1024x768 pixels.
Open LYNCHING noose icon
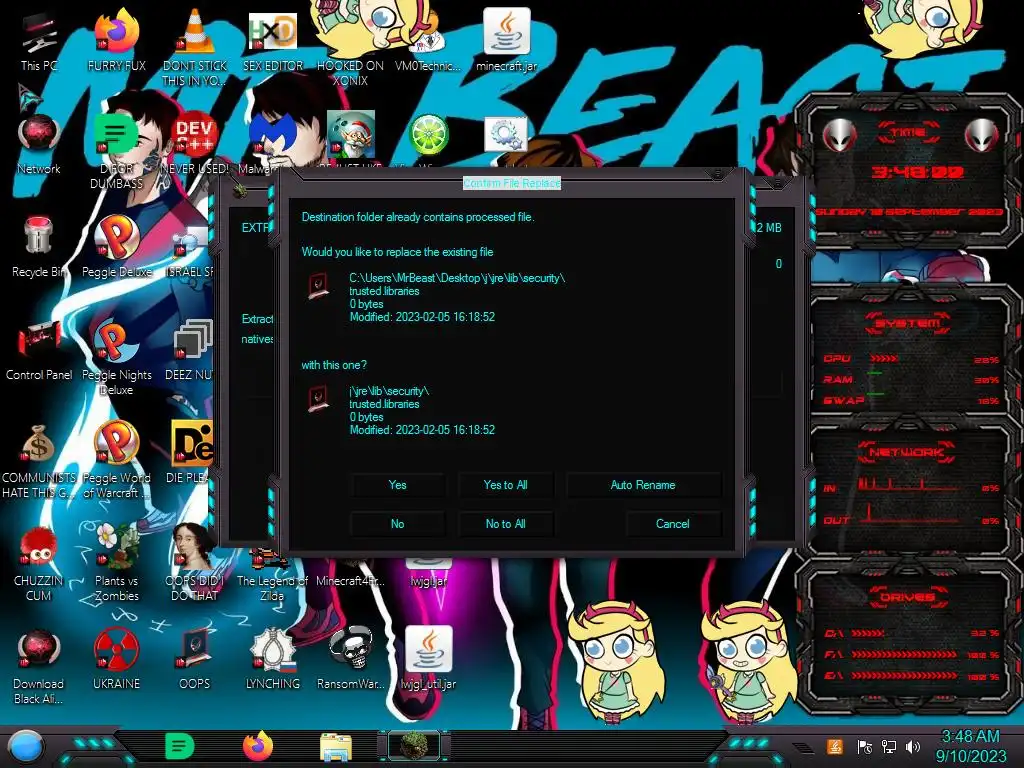[x=273, y=658]
